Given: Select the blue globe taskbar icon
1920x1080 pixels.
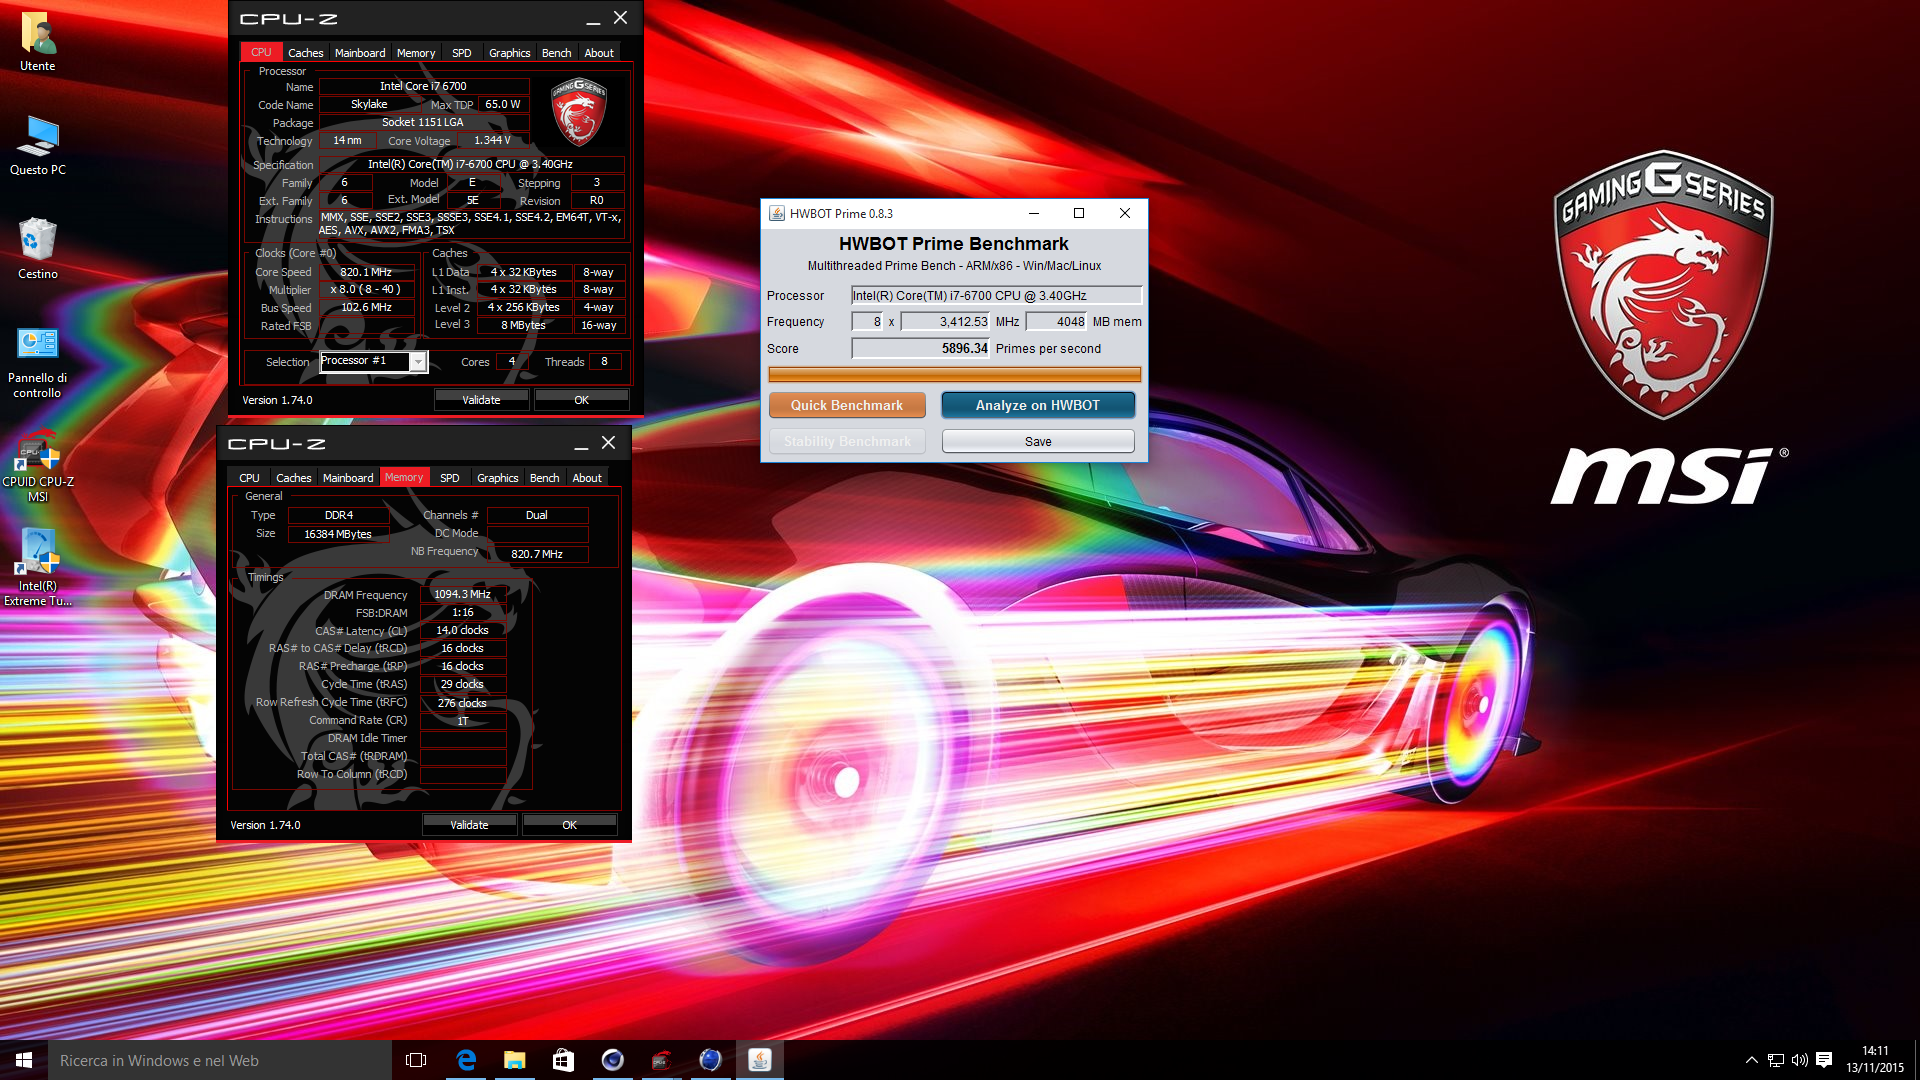Looking at the screenshot, I should 710,1060.
